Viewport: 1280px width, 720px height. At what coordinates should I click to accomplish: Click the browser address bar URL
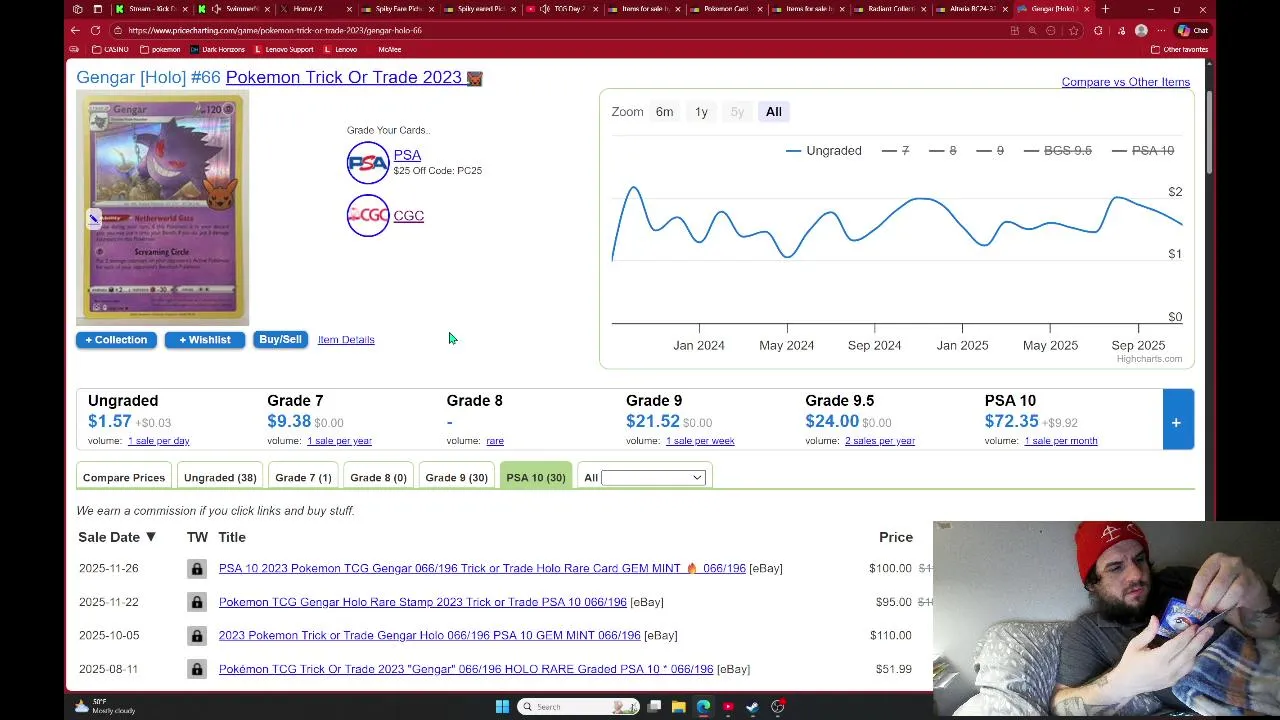275,30
